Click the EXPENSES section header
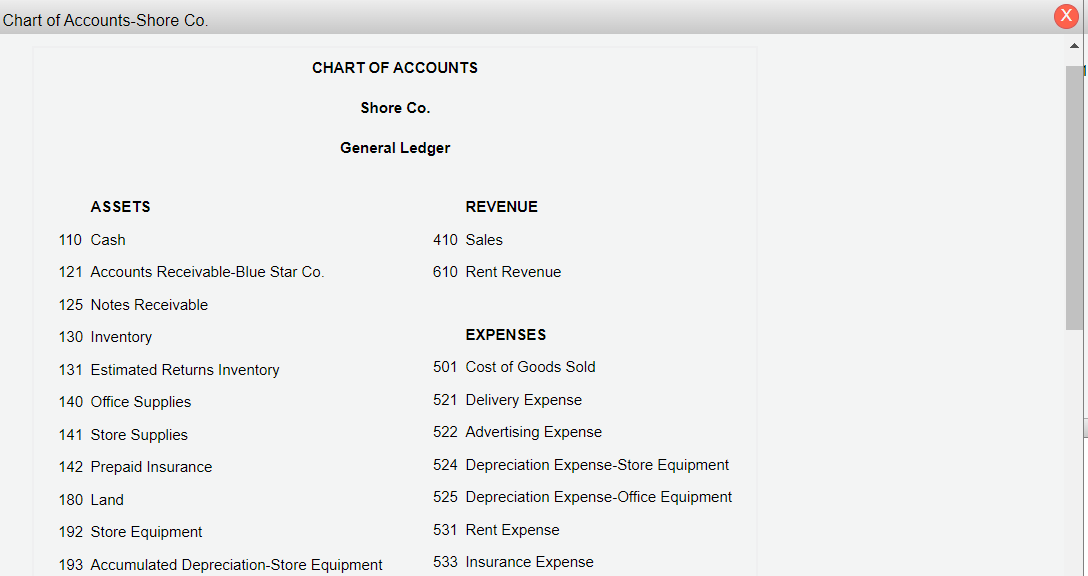The width and height of the screenshot is (1088, 576). point(506,334)
